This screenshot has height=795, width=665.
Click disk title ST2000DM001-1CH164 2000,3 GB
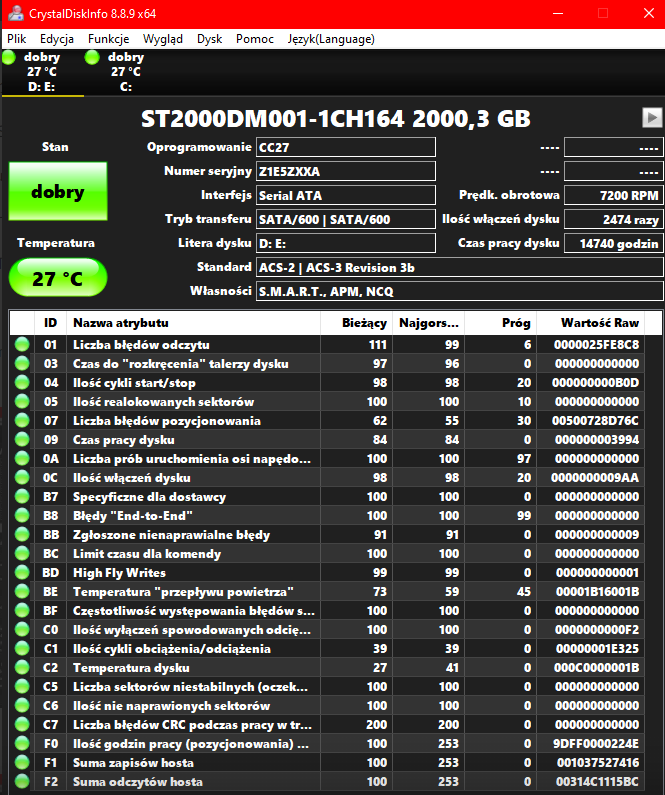pyautogui.click(x=336, y=119)
